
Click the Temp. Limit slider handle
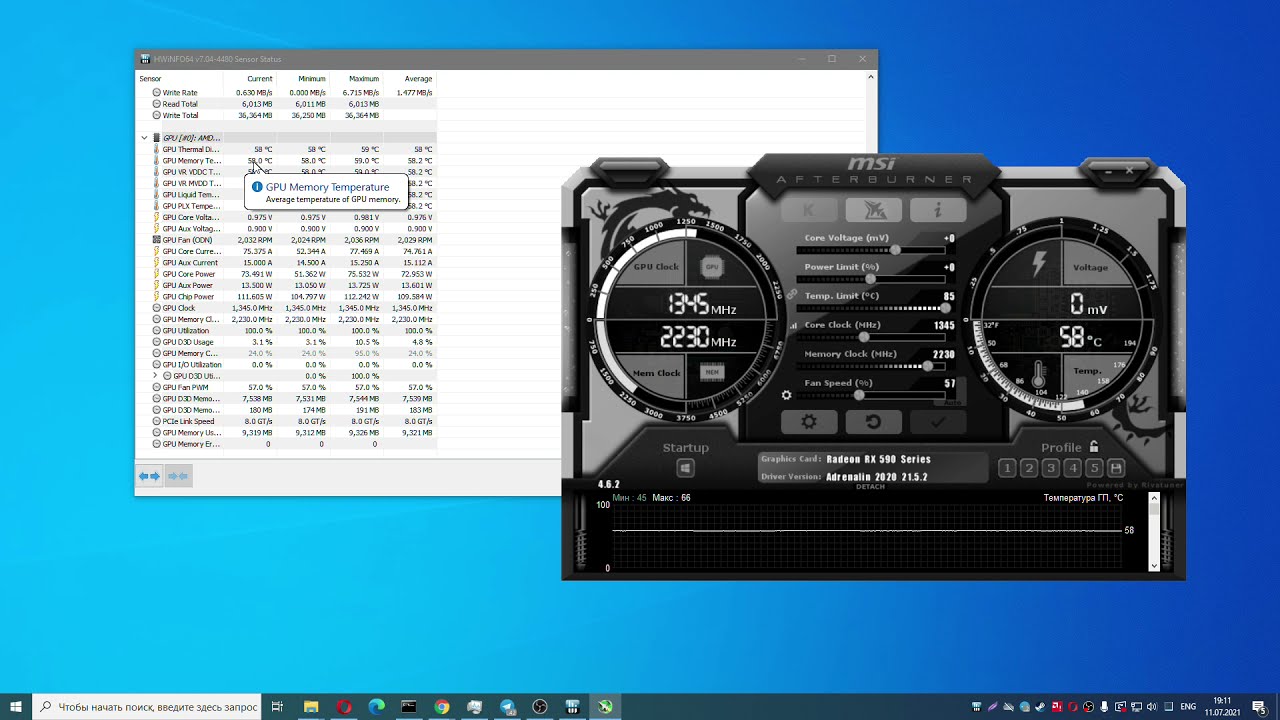pyautogui.click(x=944, y=308)
